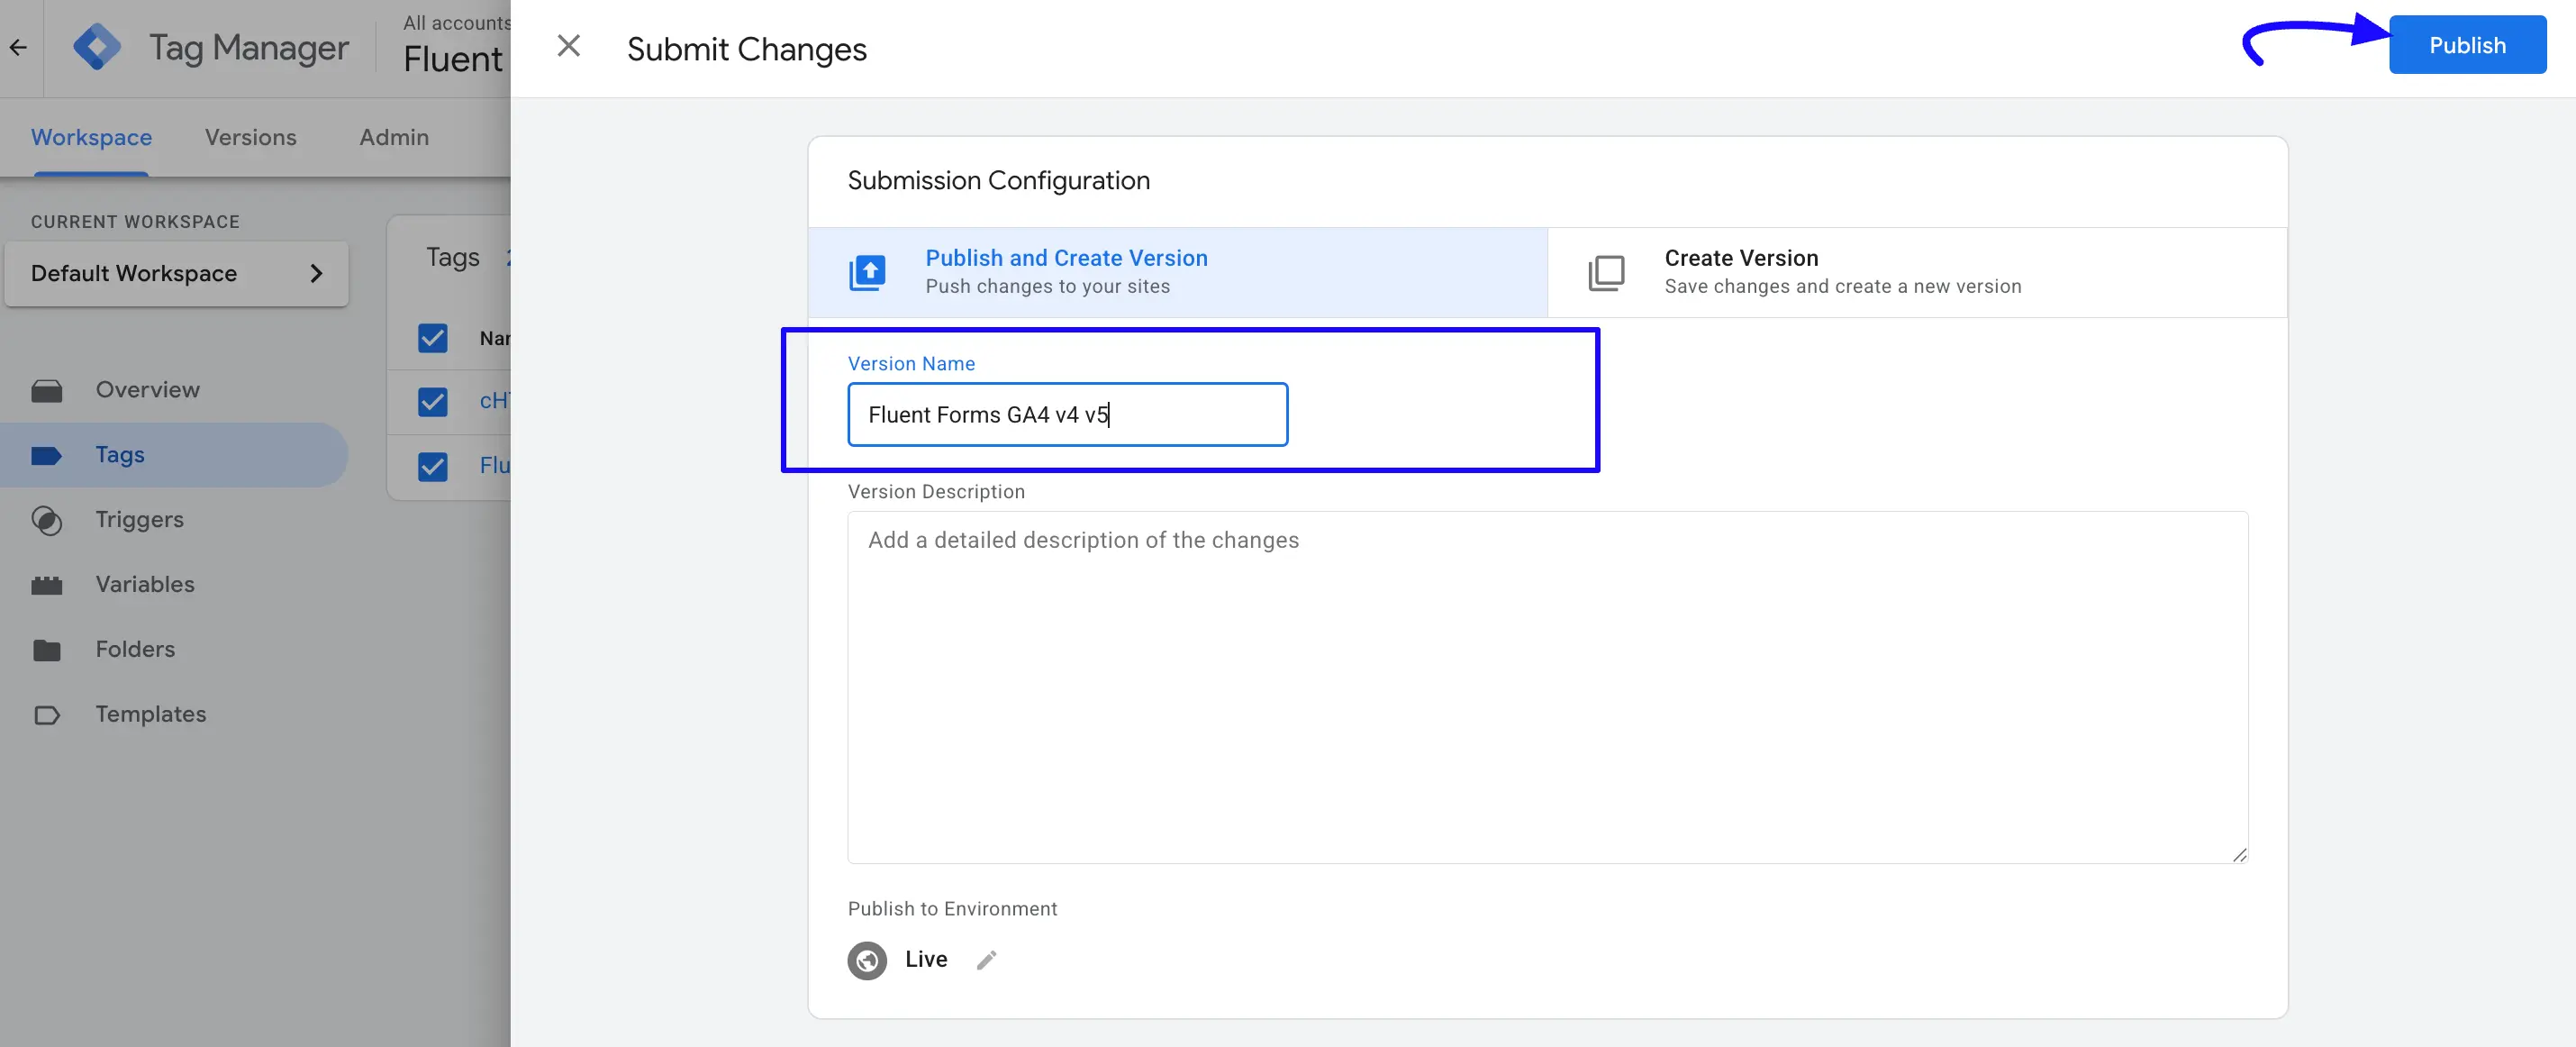Click the Folders icon
This screenshot has width=2576, height=1047.
coord(46,651)
